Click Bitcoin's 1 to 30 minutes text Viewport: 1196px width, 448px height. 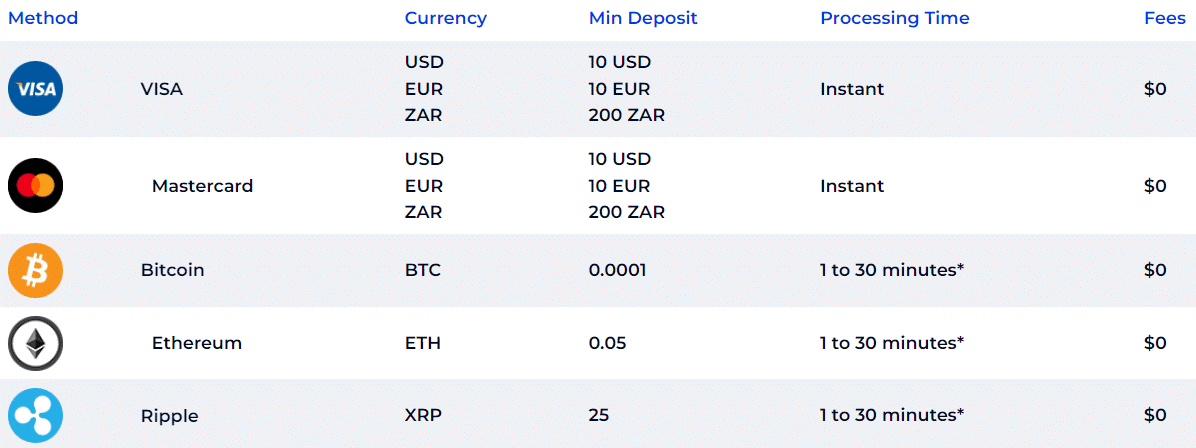[892, 270]
